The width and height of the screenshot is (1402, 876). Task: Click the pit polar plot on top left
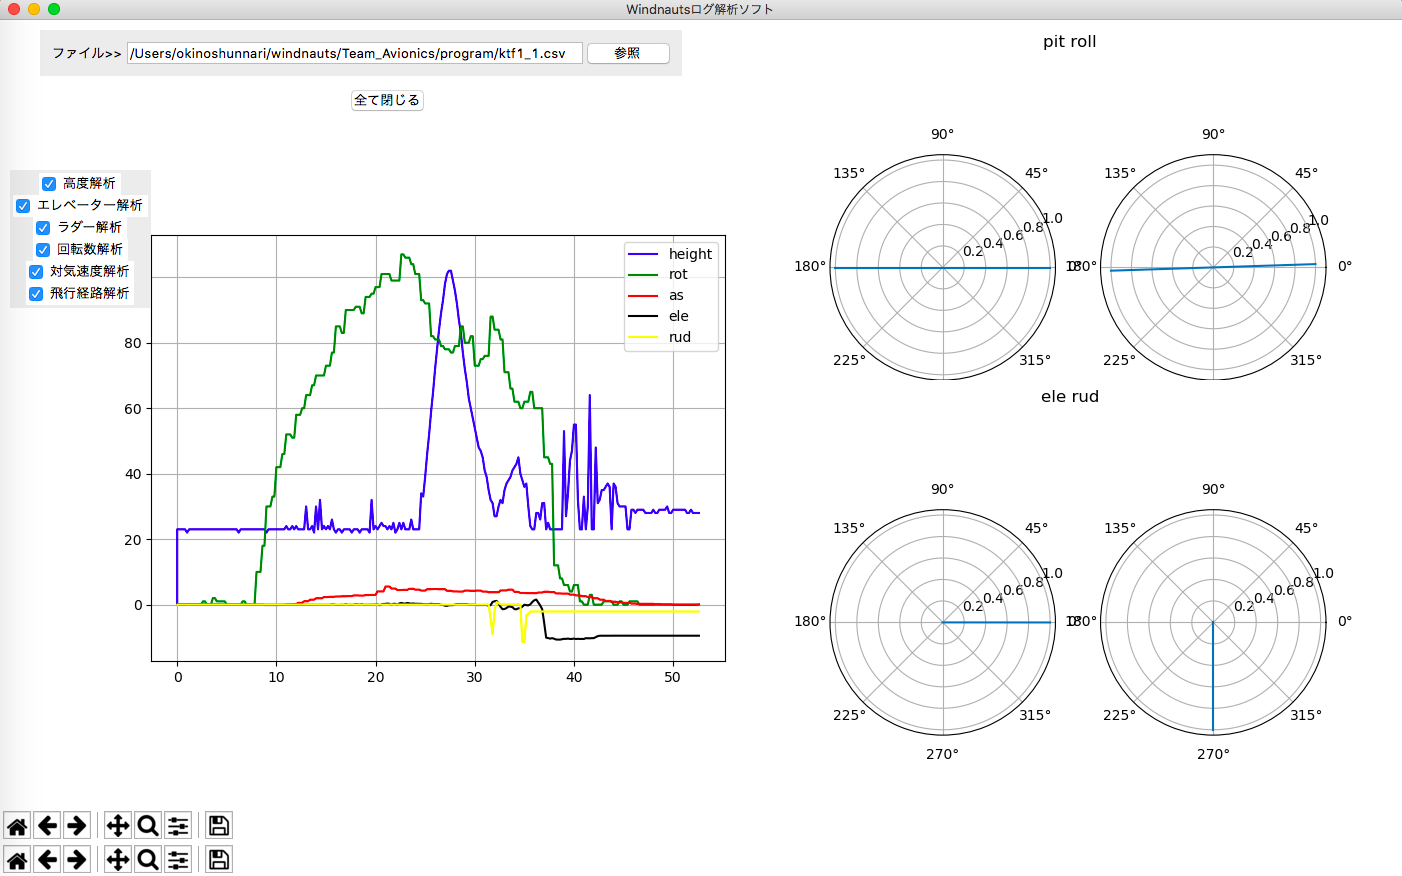click(x=943, y=267)
